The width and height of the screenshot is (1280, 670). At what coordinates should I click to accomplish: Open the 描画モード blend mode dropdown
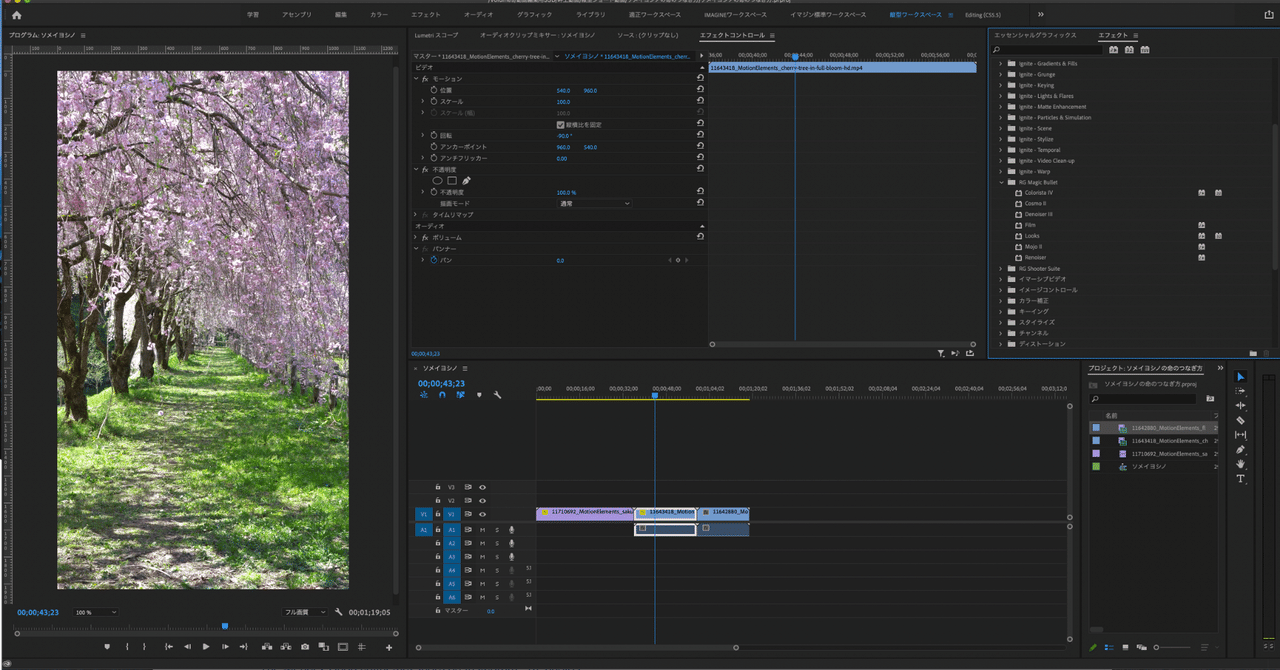594,203
